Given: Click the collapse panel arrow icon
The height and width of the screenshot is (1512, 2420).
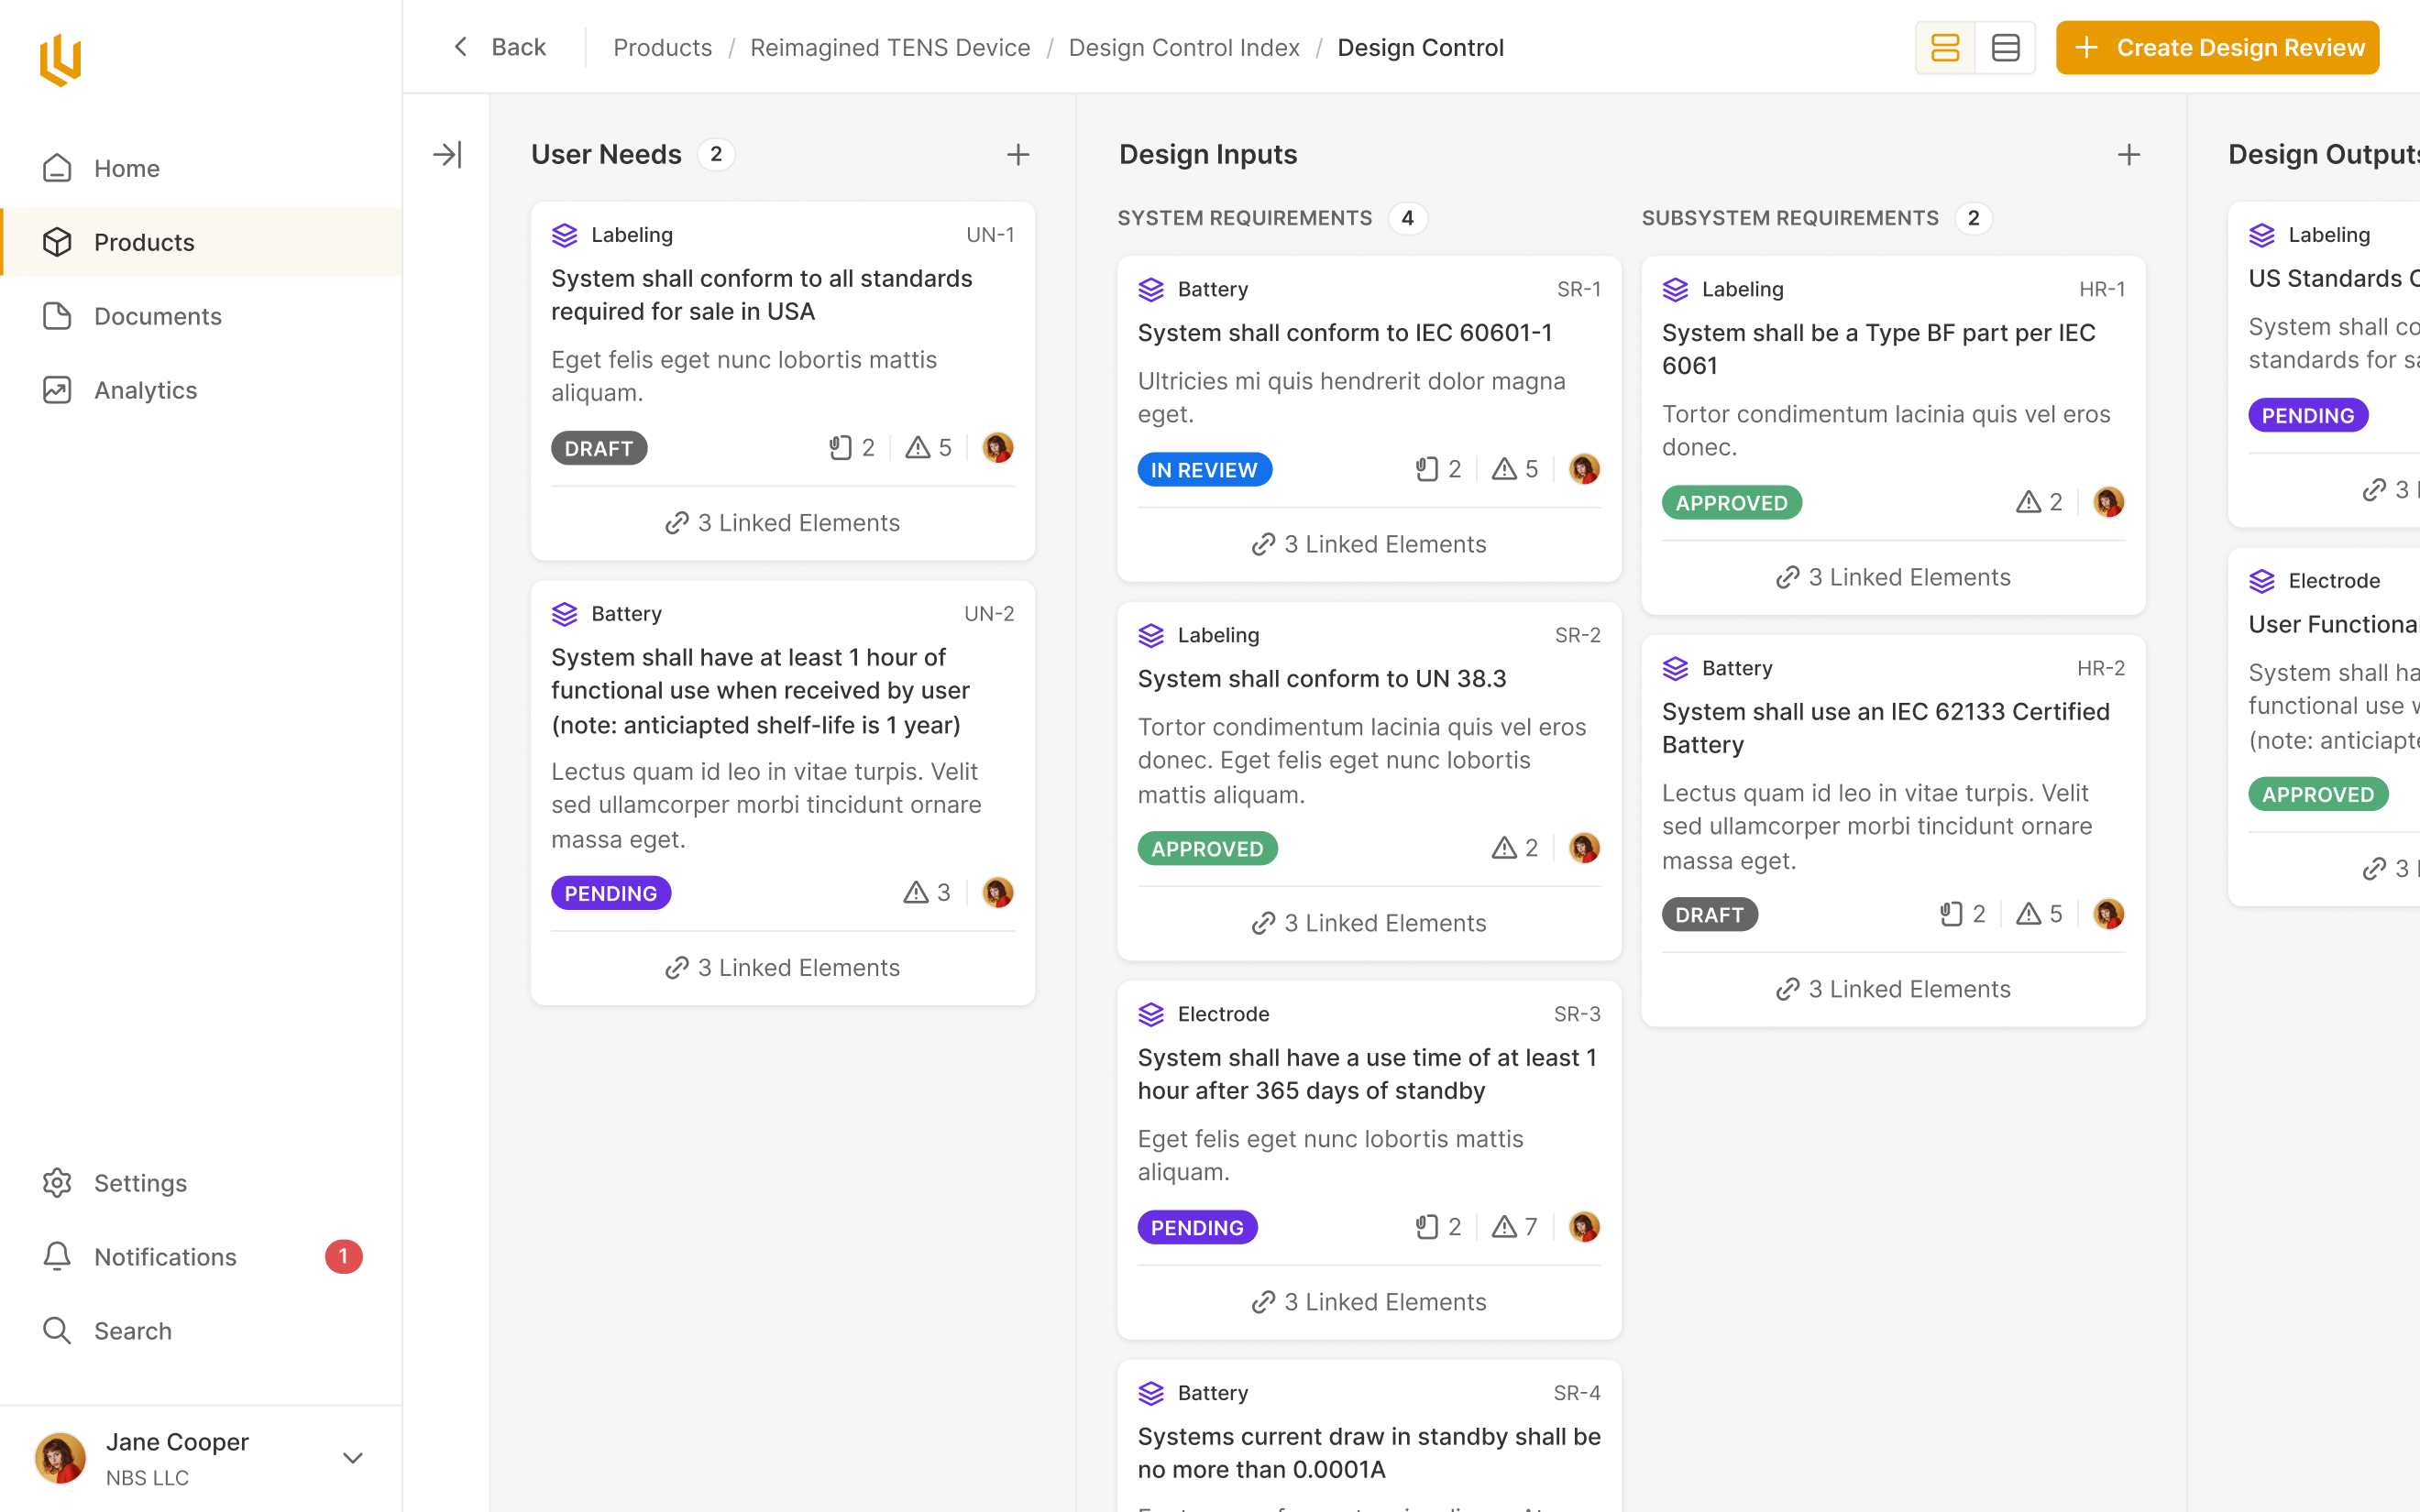Looking at the screenshot, I should (446, 154).
